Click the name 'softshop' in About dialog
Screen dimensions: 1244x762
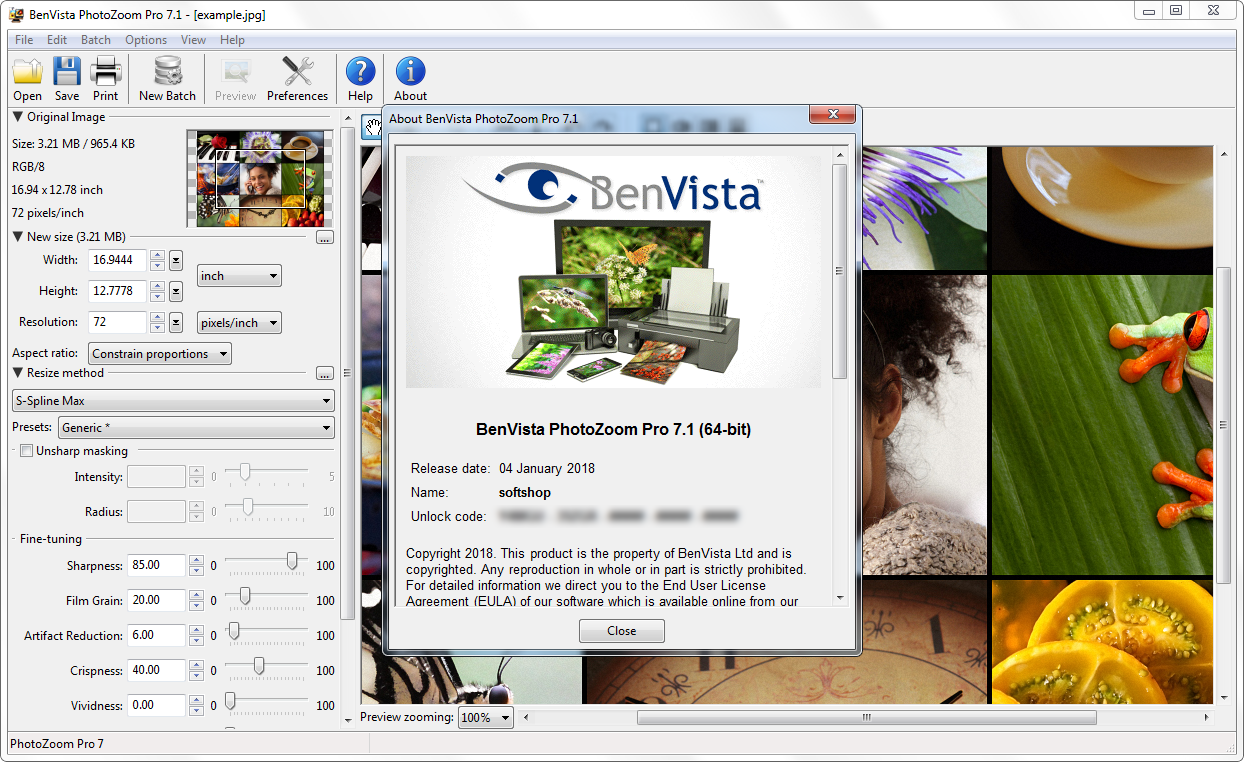tap(525, 492)
